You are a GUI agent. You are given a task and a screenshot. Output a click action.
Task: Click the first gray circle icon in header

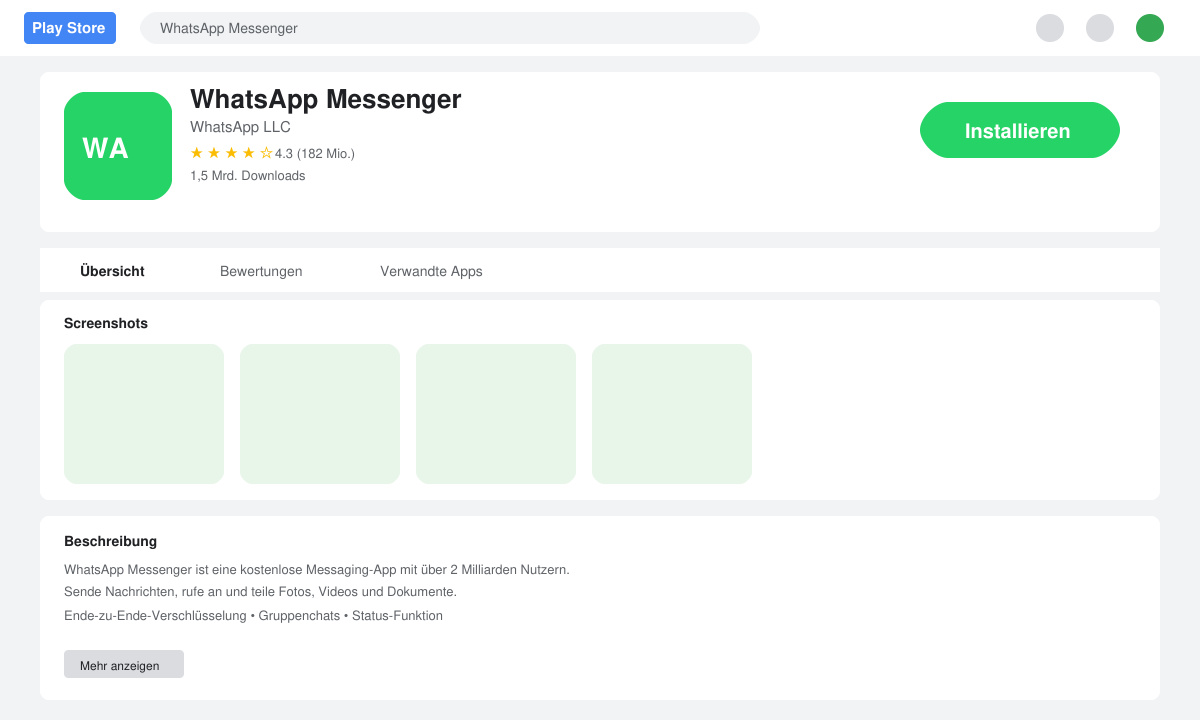click(x=1050, y=28)
